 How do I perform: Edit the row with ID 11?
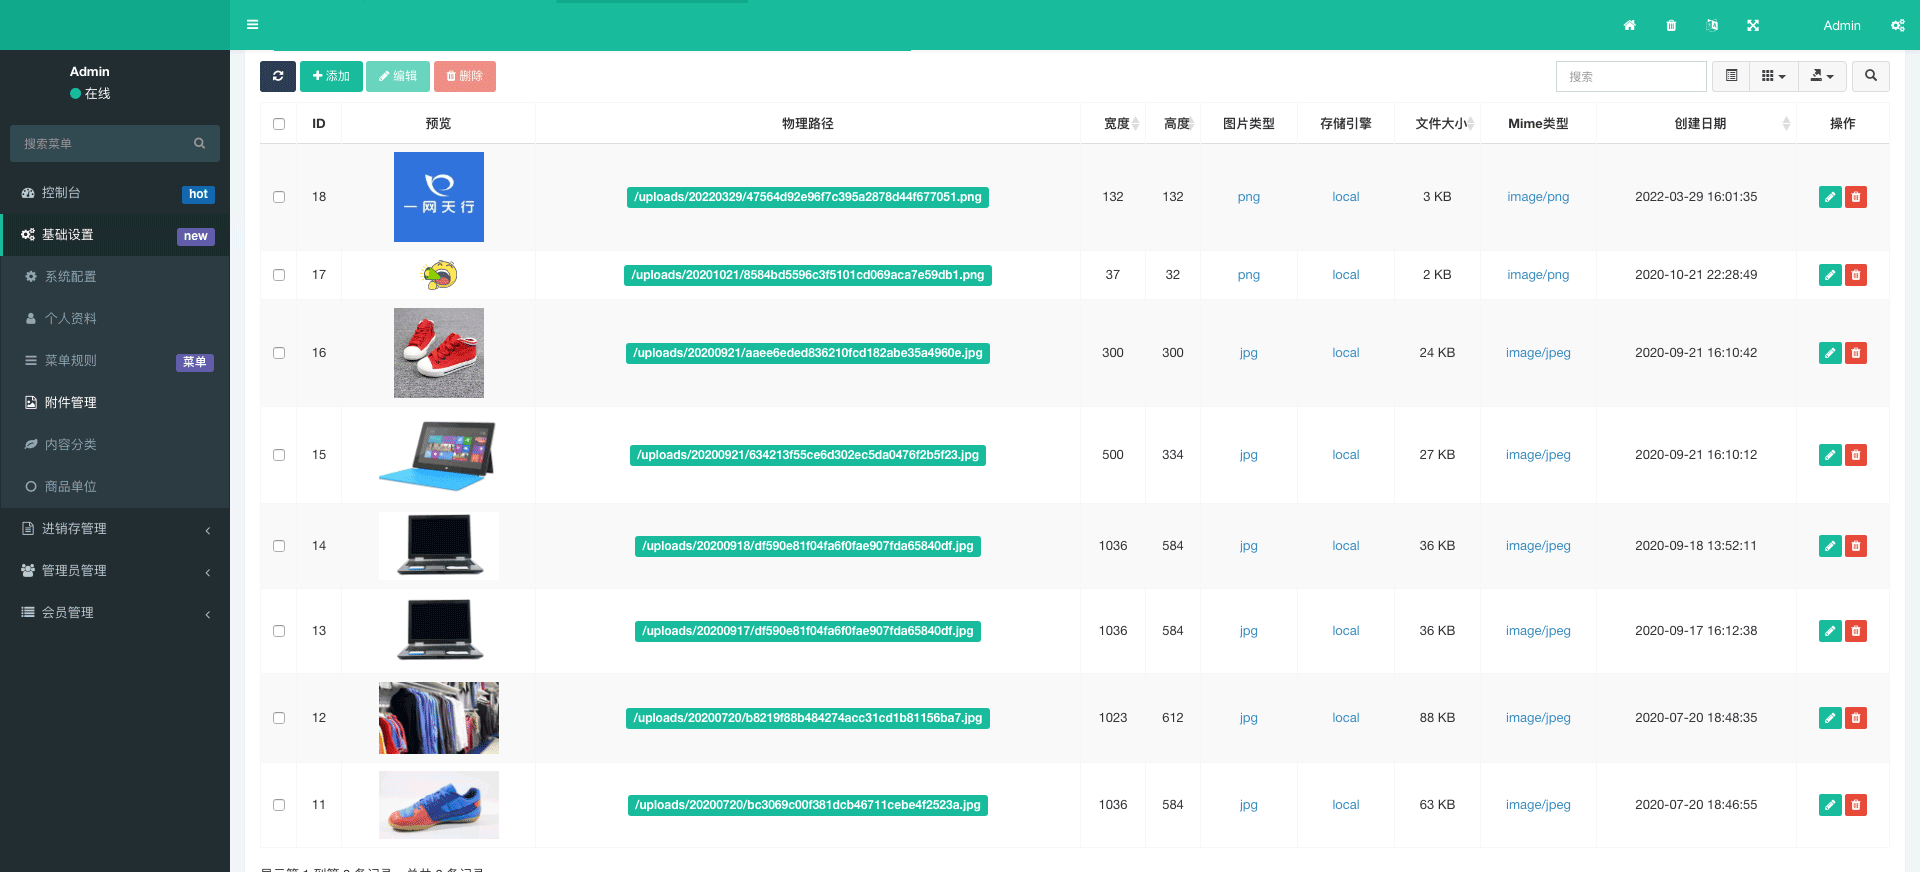click(x=1830, y=805)
